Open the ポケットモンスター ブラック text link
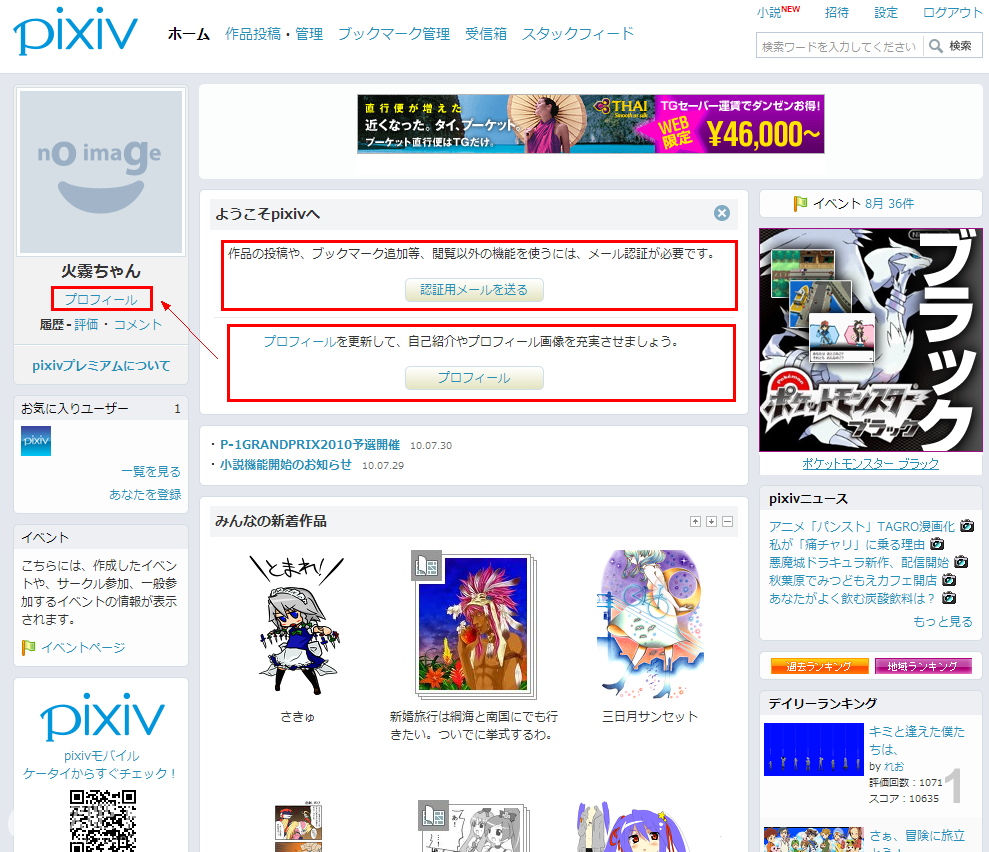Viewport: 989px width, 852px height. (870, 464)
